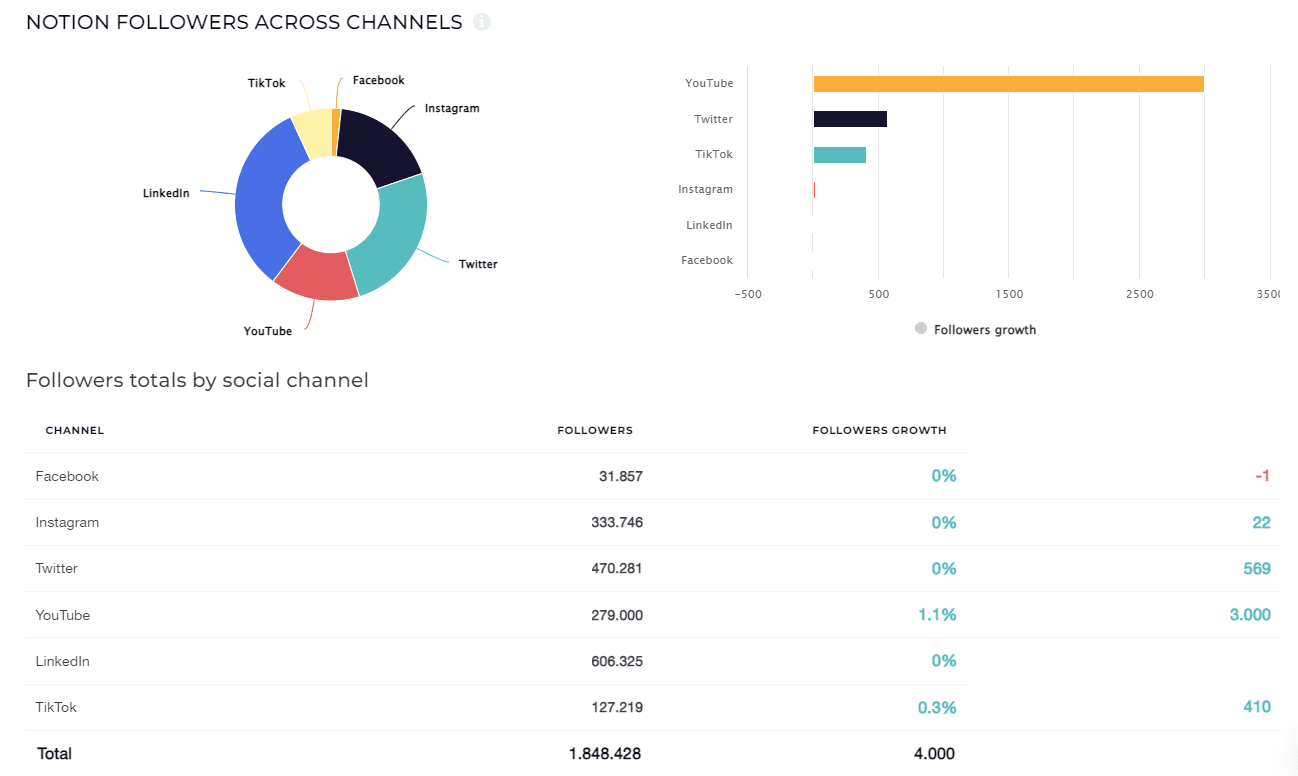1298x776 pixels.
Task: Select the blue LinkedIn slice in donut chart
Action: click(x=262, y=200)
